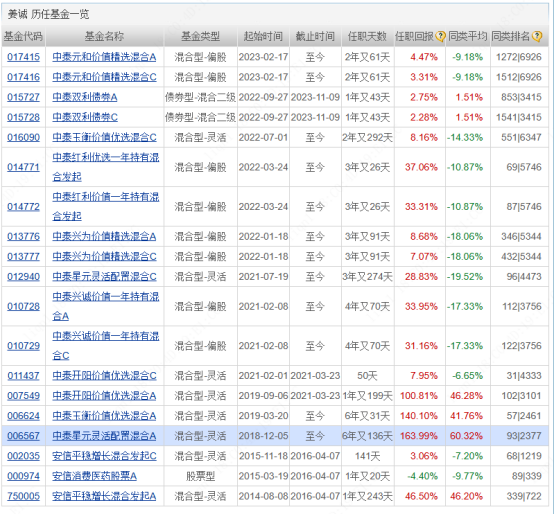Open 中泰红利优选一年持有混合发起 fund page
Screen dimensions: 554x515
106,167
